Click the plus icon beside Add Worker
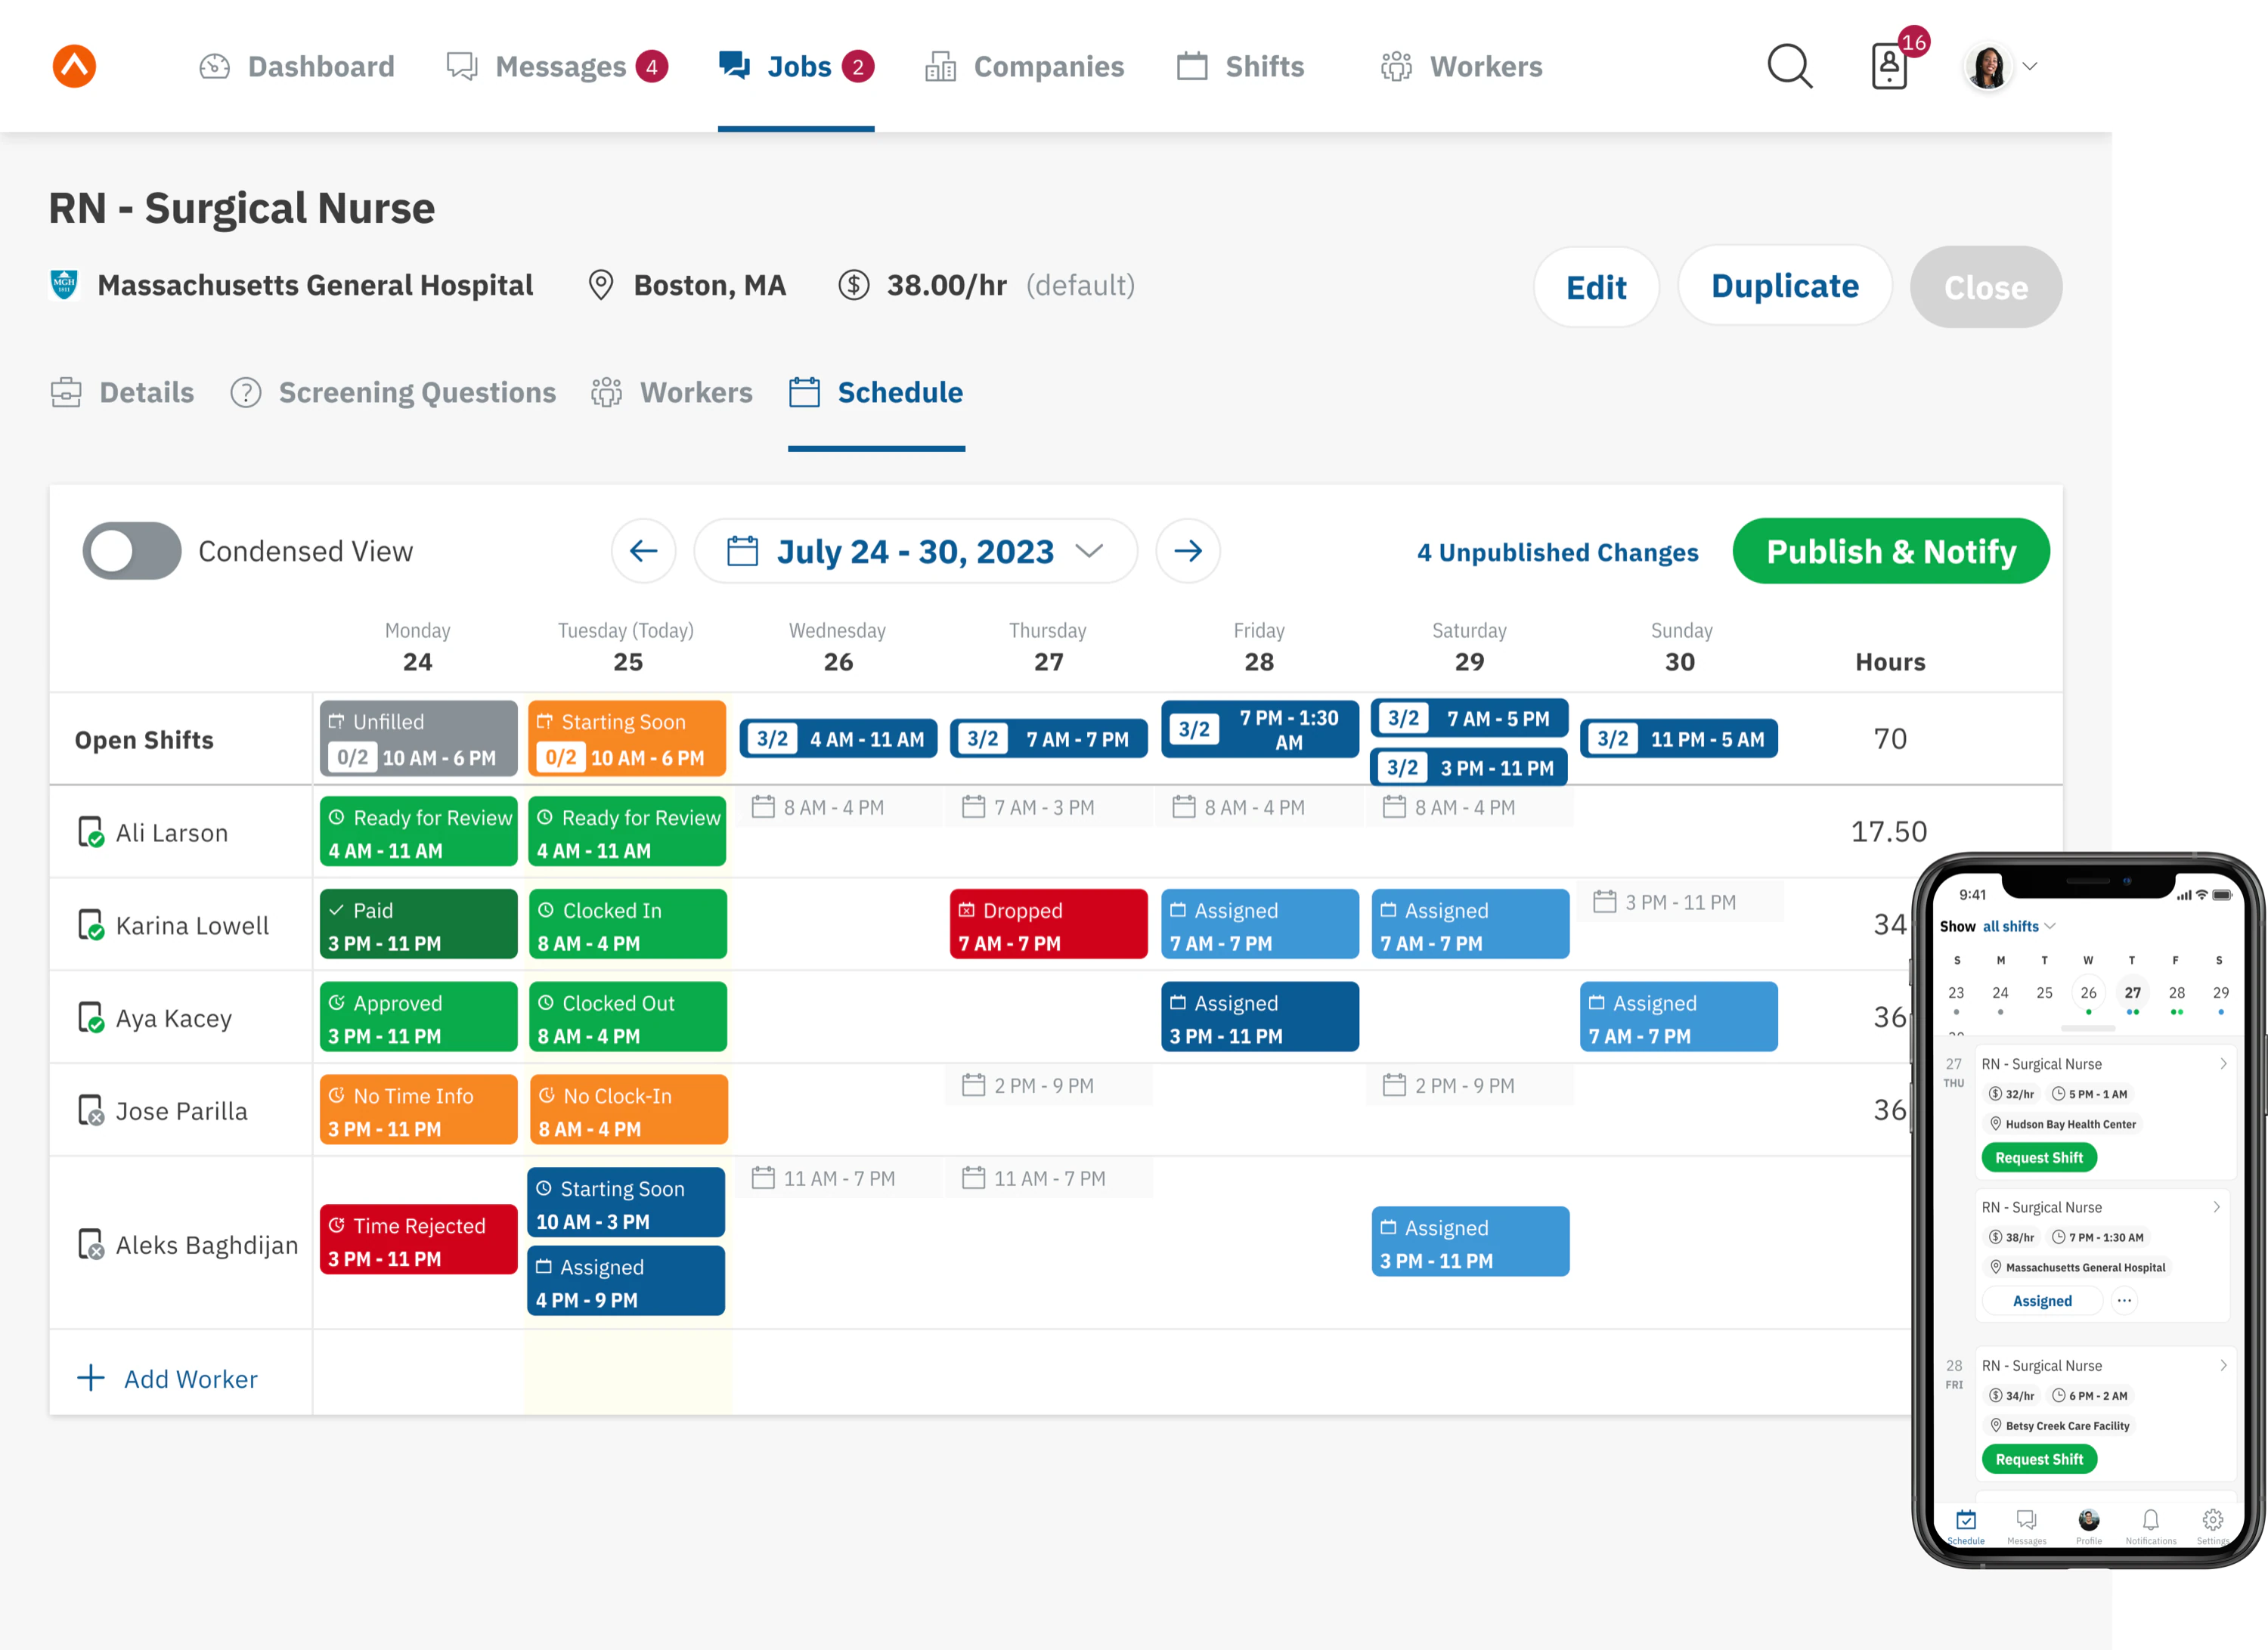 click(91, 1378)
